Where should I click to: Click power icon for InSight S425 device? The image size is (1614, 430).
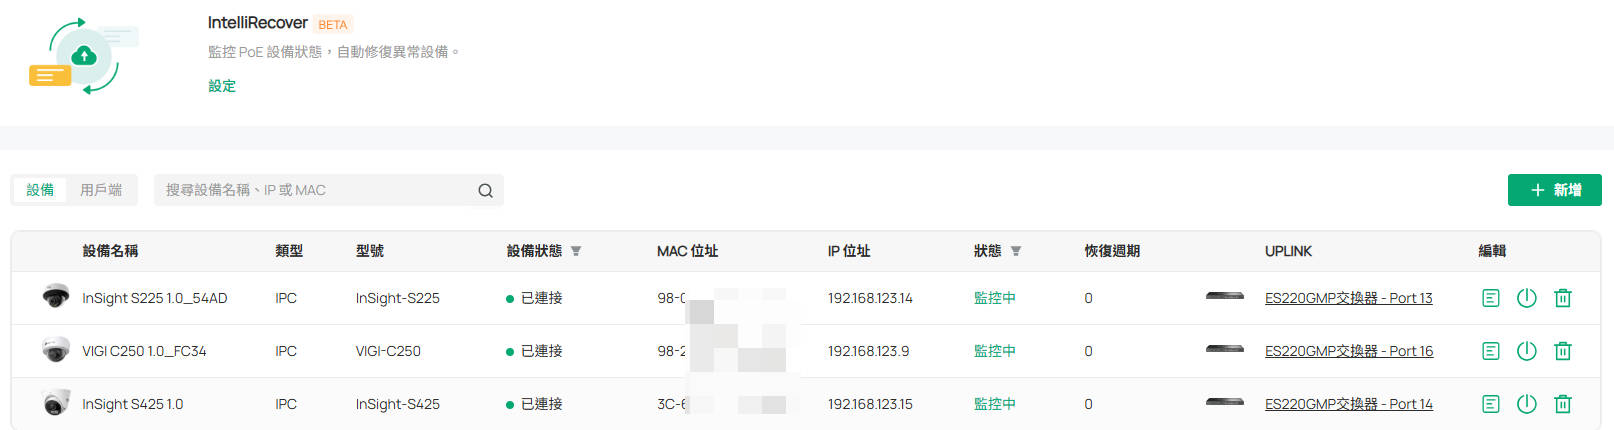point(1526,404)
